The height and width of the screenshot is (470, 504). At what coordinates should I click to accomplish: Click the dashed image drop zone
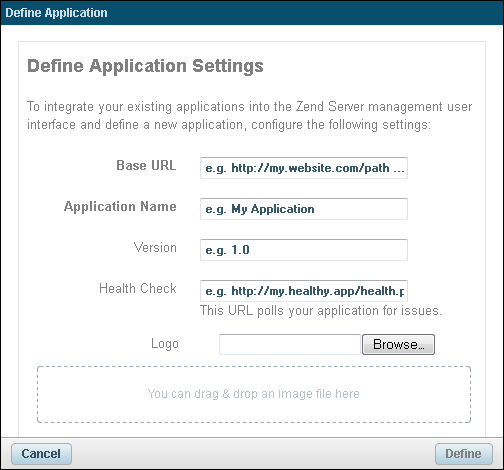coord(254,394)
